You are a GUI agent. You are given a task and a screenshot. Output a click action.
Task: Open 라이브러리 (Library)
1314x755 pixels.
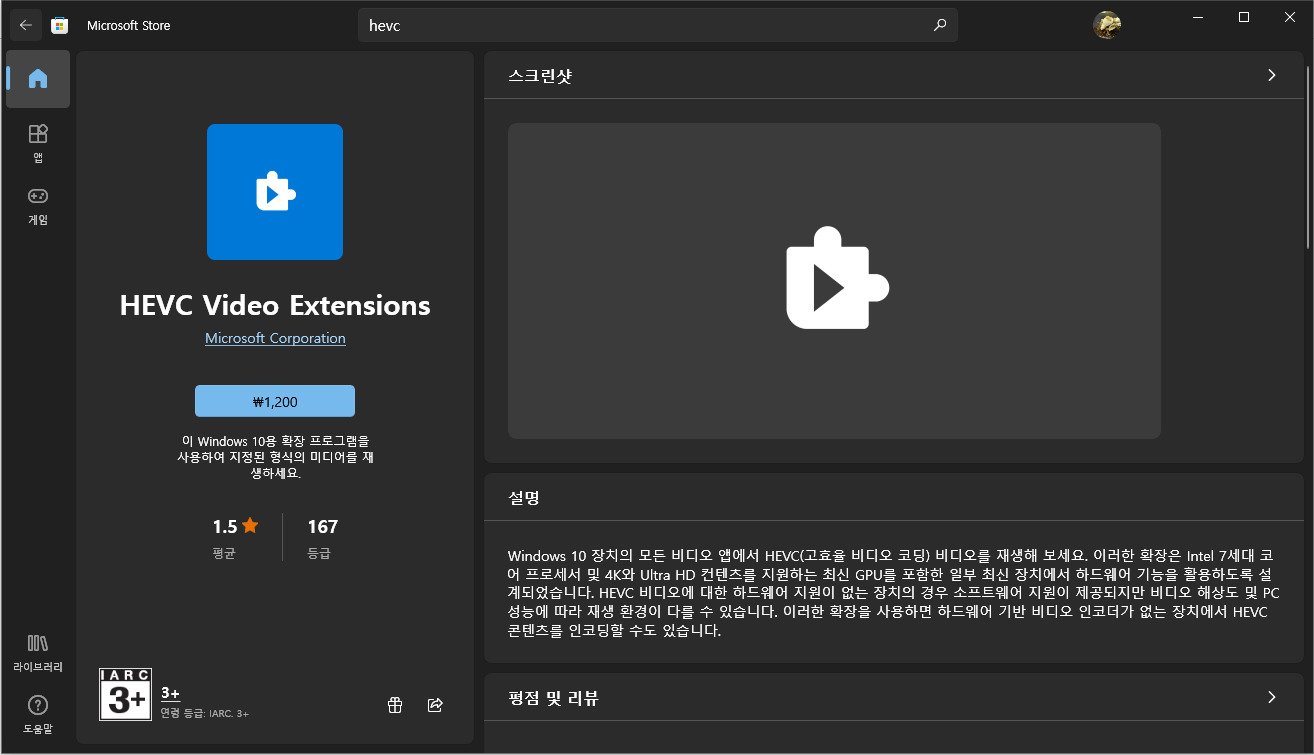(x=38, y=652)
